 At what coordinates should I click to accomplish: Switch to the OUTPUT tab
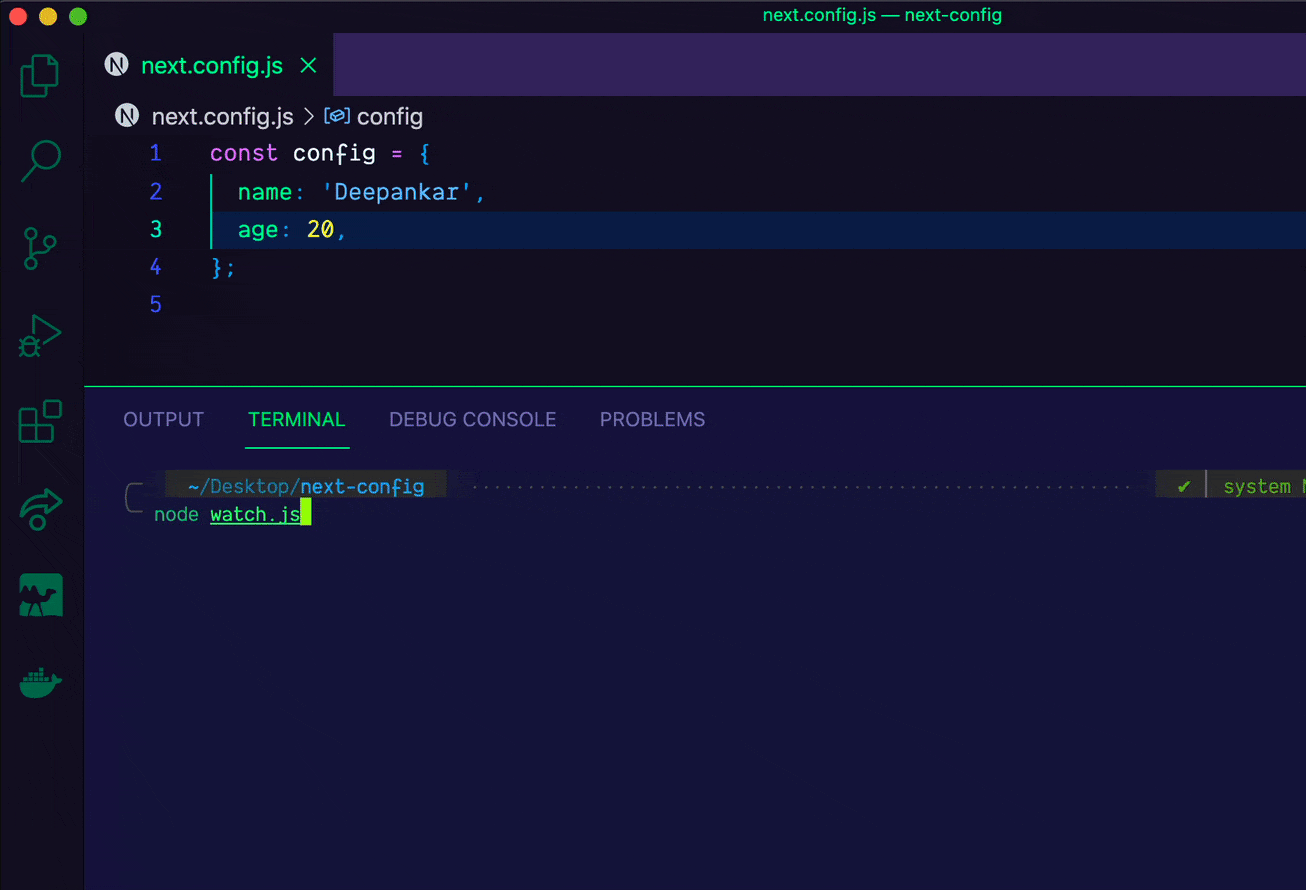pyautogui.click(x=163, y=419)
